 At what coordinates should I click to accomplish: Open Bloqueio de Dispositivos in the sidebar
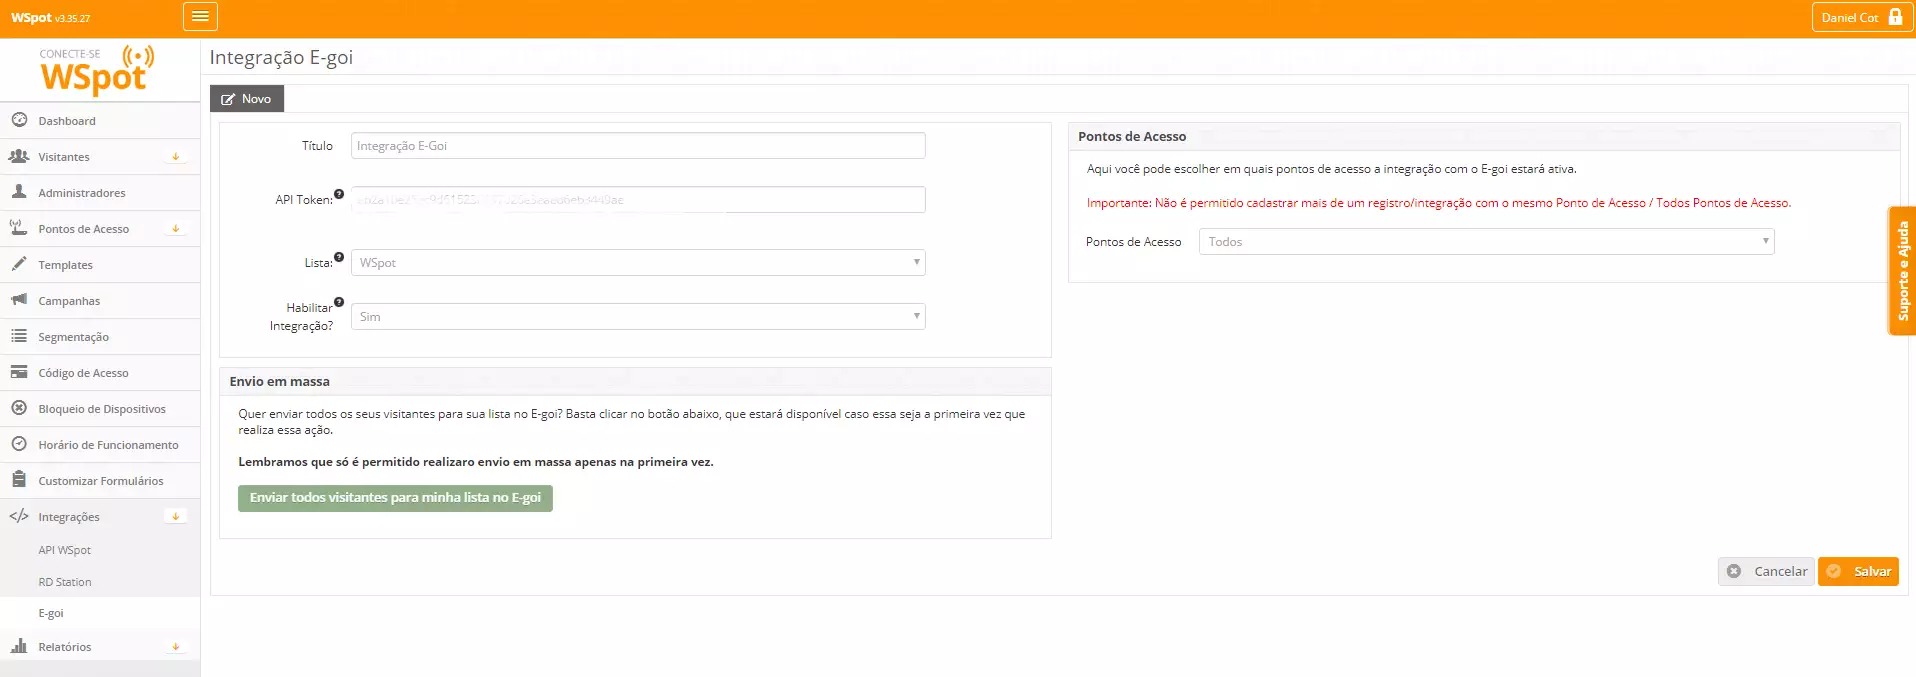point(100,409)
